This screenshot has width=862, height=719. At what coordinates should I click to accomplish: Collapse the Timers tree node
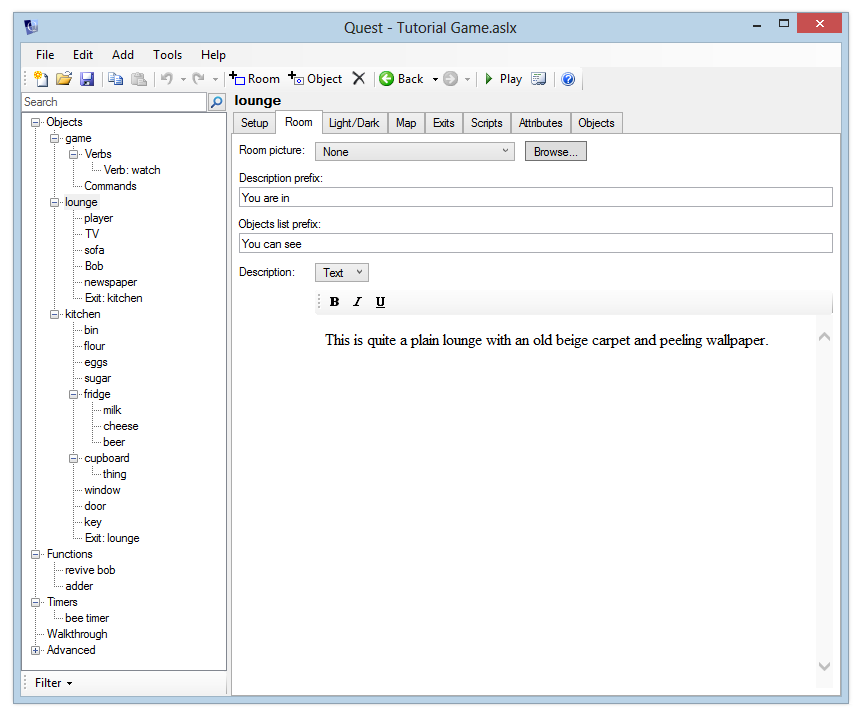point(36,602)
